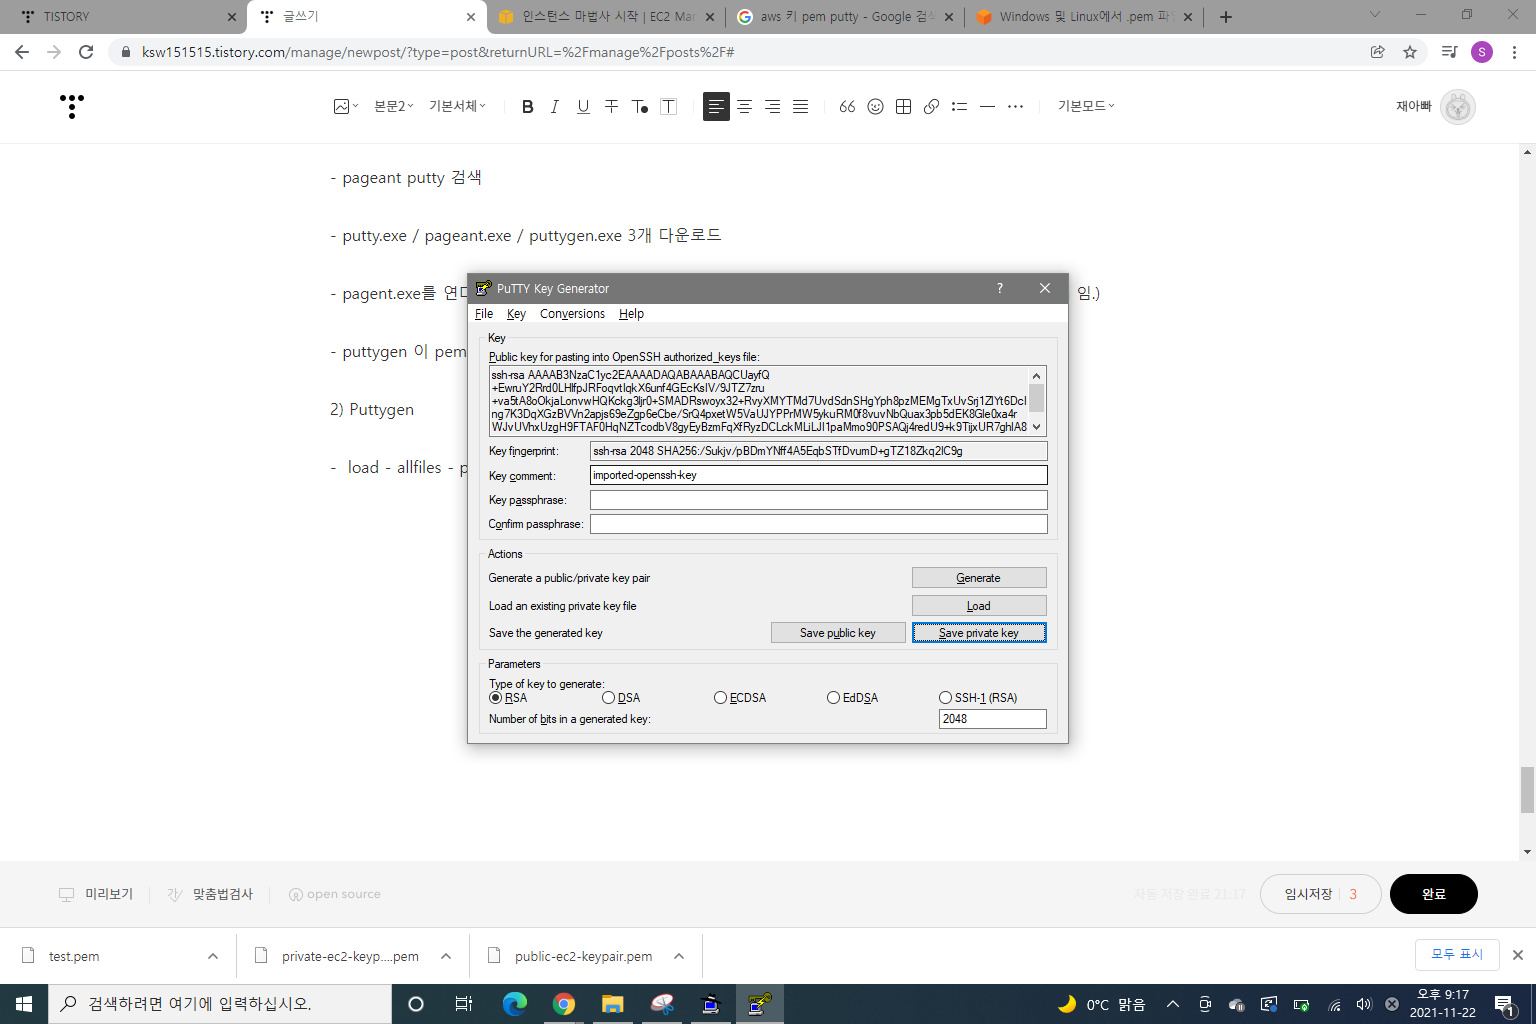Insert a blockquote
The height and width of the screenshot is (1024, 1536).
847,106
